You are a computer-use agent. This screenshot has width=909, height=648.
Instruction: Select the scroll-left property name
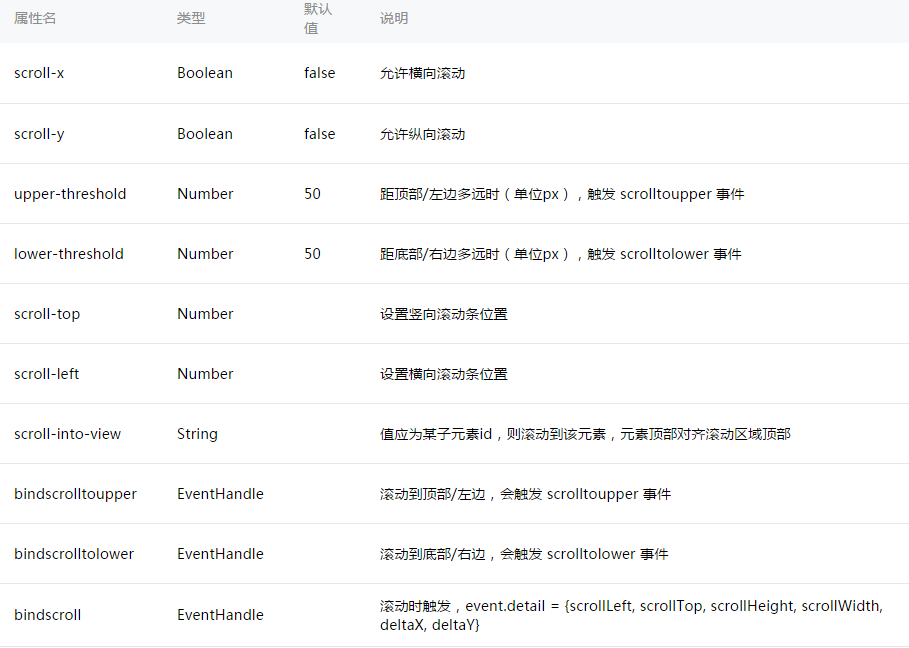(x=46, y=374)
